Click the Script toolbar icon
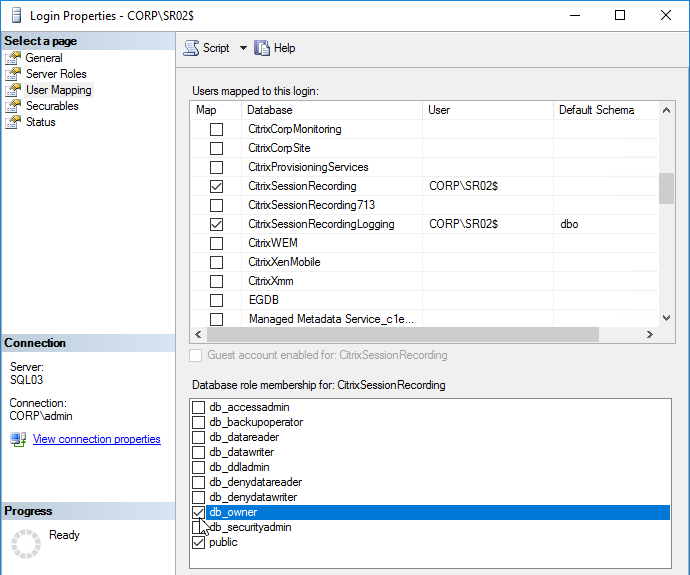This screenshot has width=690, height=575. [191, 48]
